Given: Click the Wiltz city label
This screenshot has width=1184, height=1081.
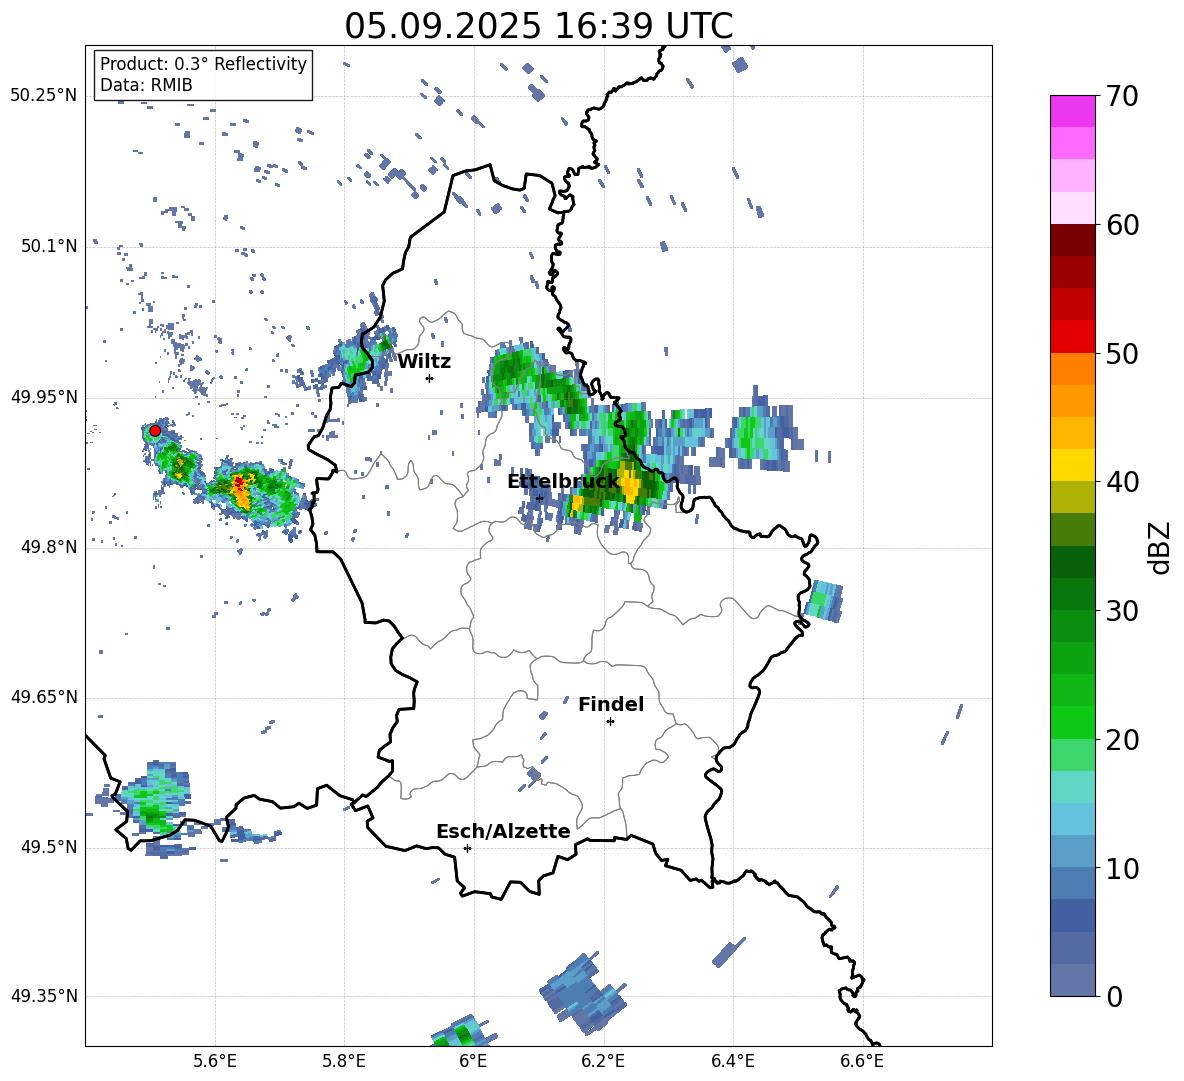Looking at the screenshot, I should tap(424, 362).
